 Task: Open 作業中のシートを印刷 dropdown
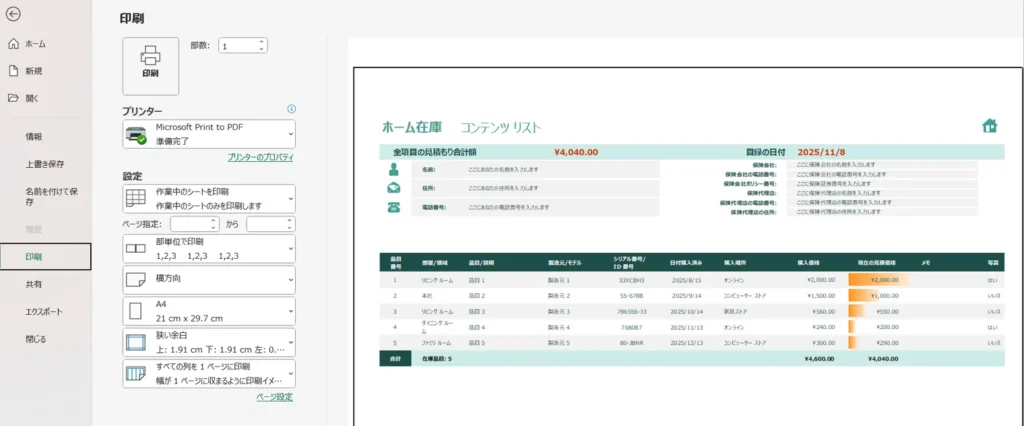pyautogui.click(x=209, y=199)
